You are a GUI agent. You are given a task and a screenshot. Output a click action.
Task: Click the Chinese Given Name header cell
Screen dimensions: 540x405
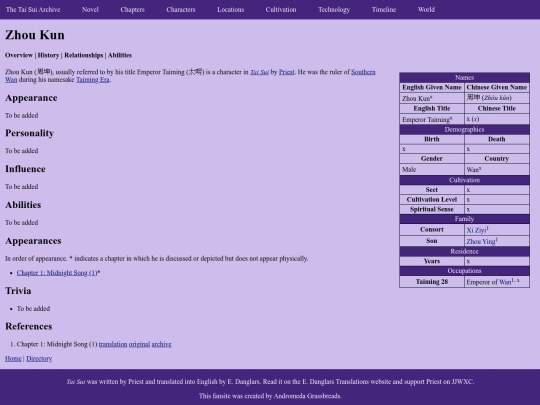497,87
